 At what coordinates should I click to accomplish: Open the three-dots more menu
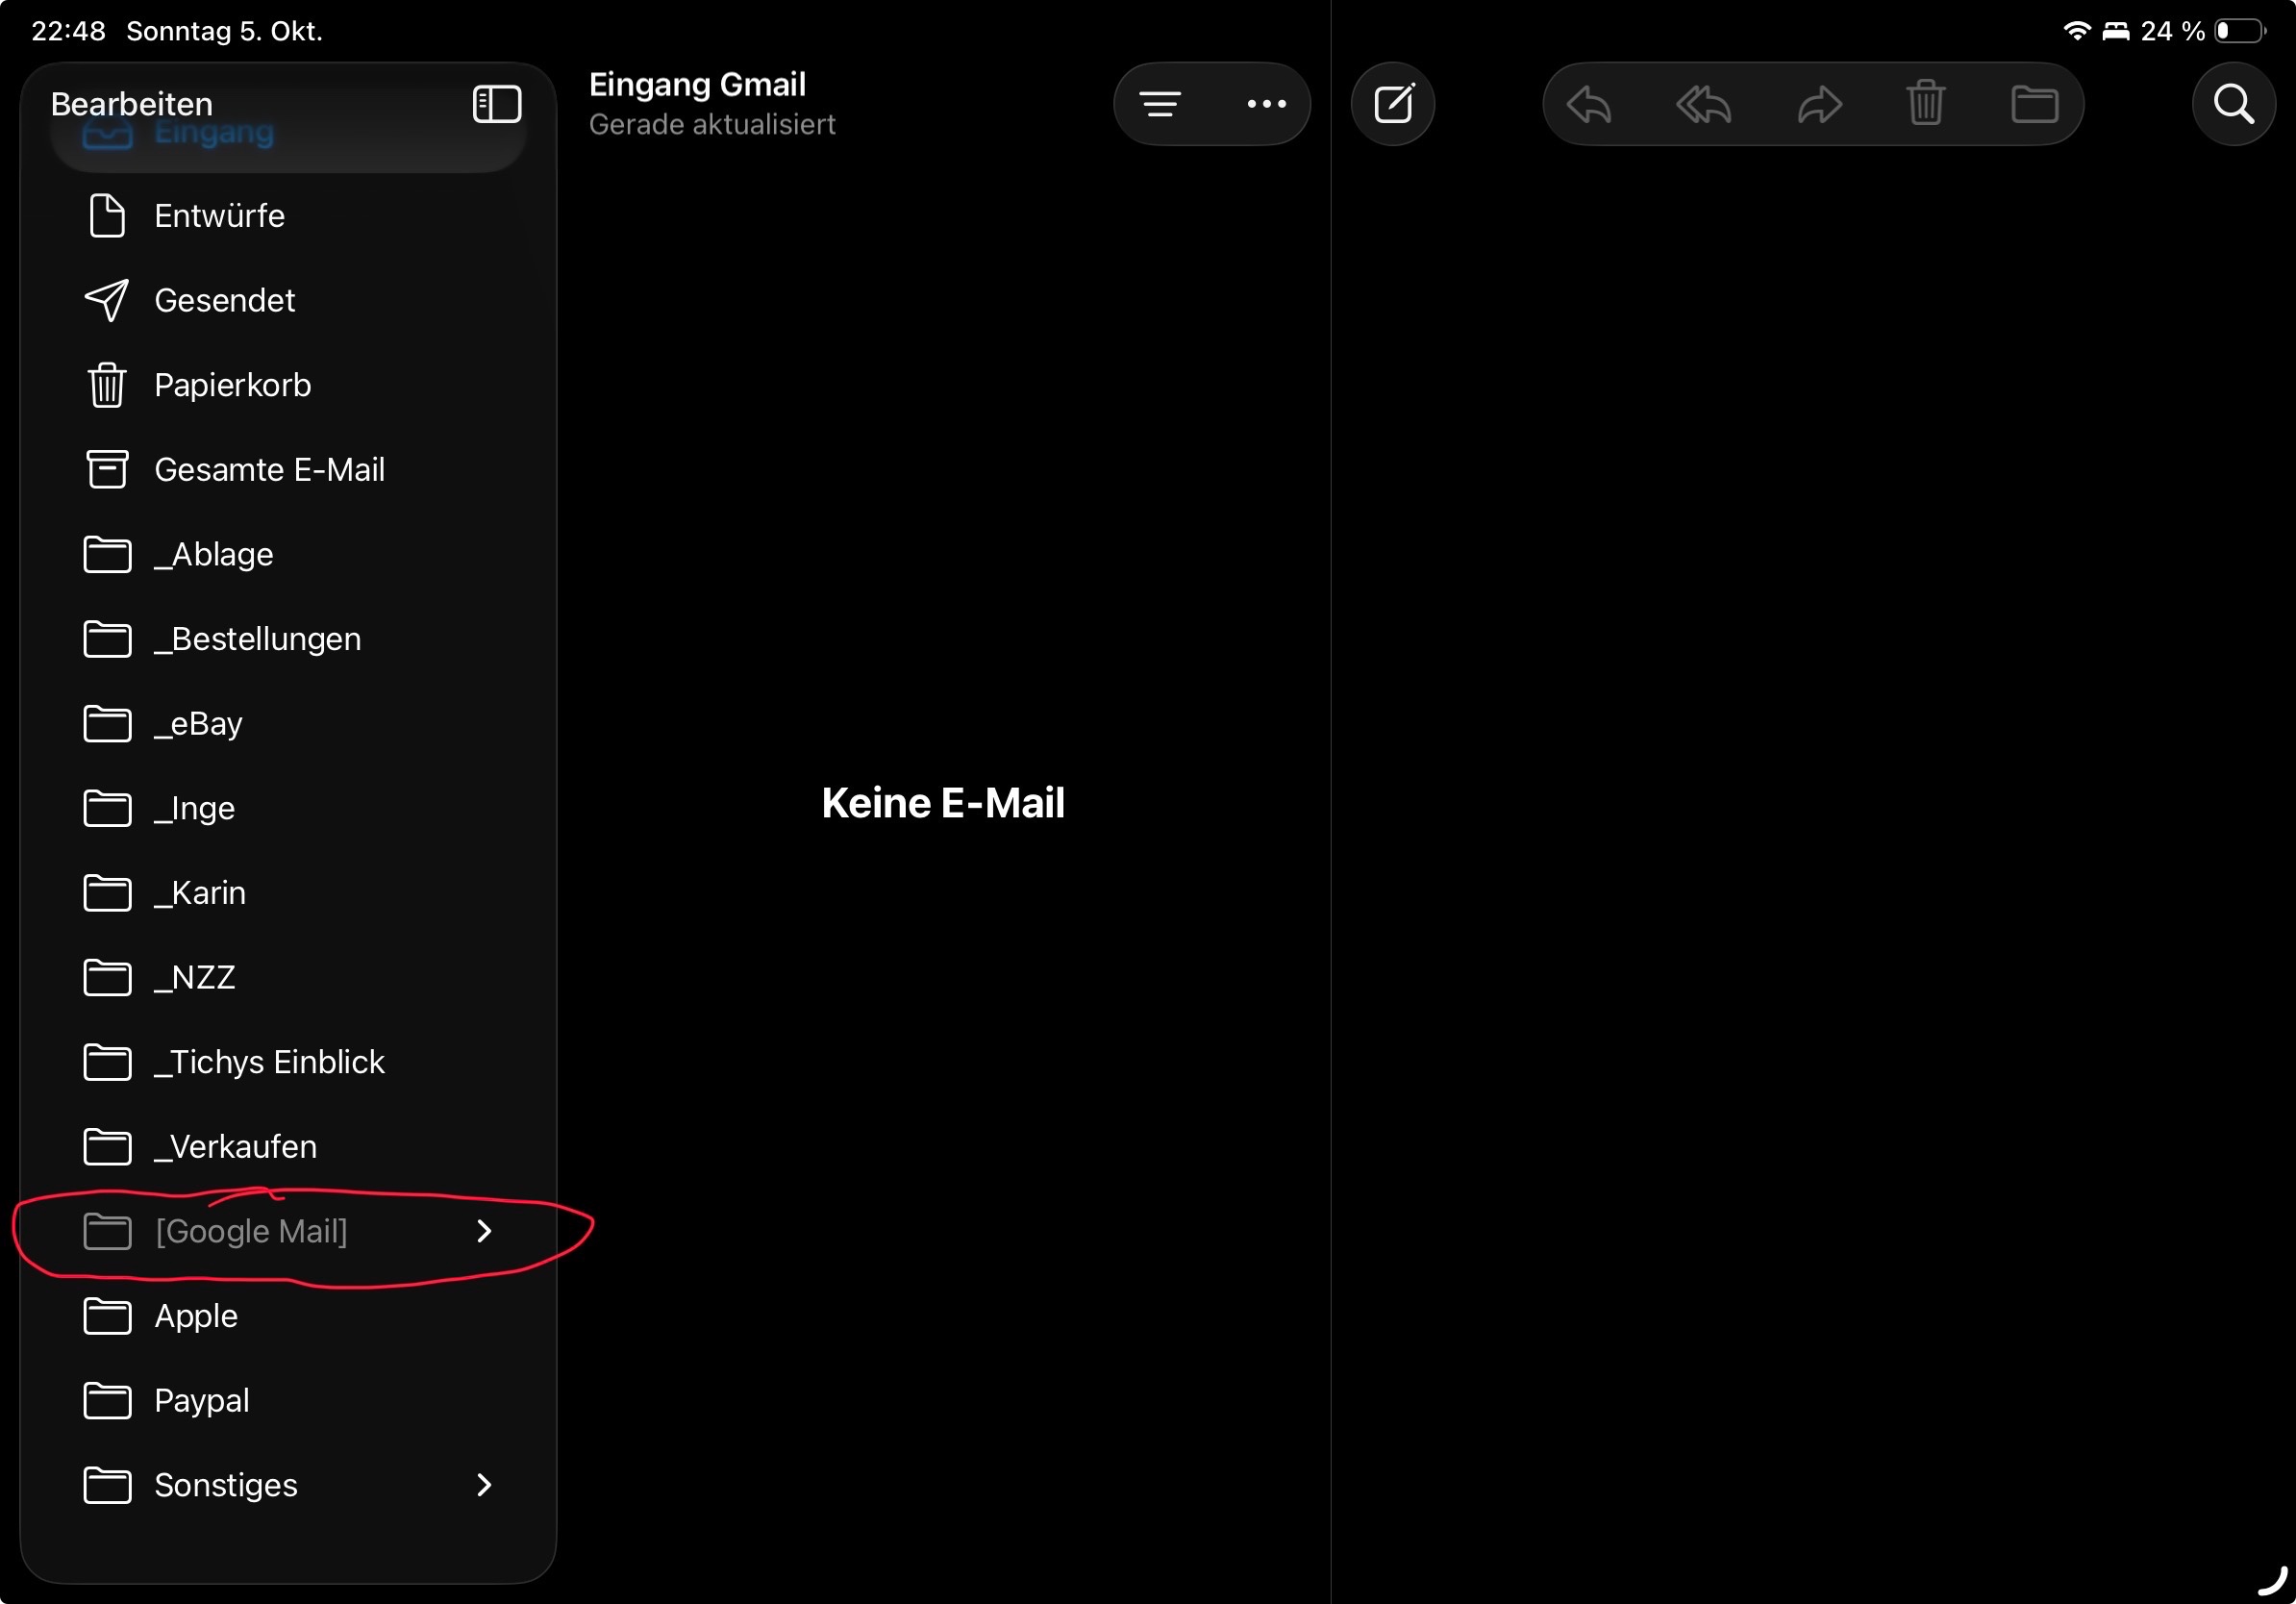pyautogui.click(x=1266, y=104)
